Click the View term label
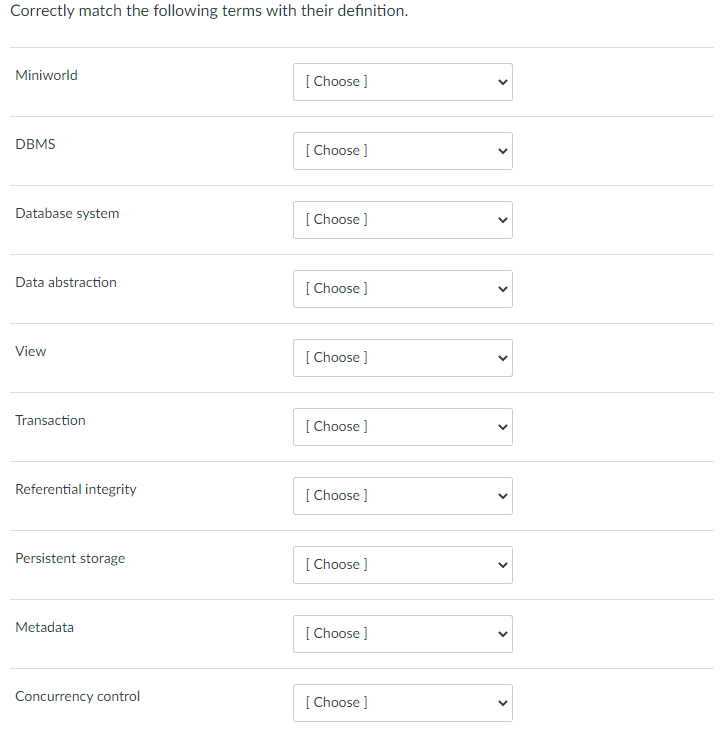This screenshot has width=725, height=731. coord(31,351)
